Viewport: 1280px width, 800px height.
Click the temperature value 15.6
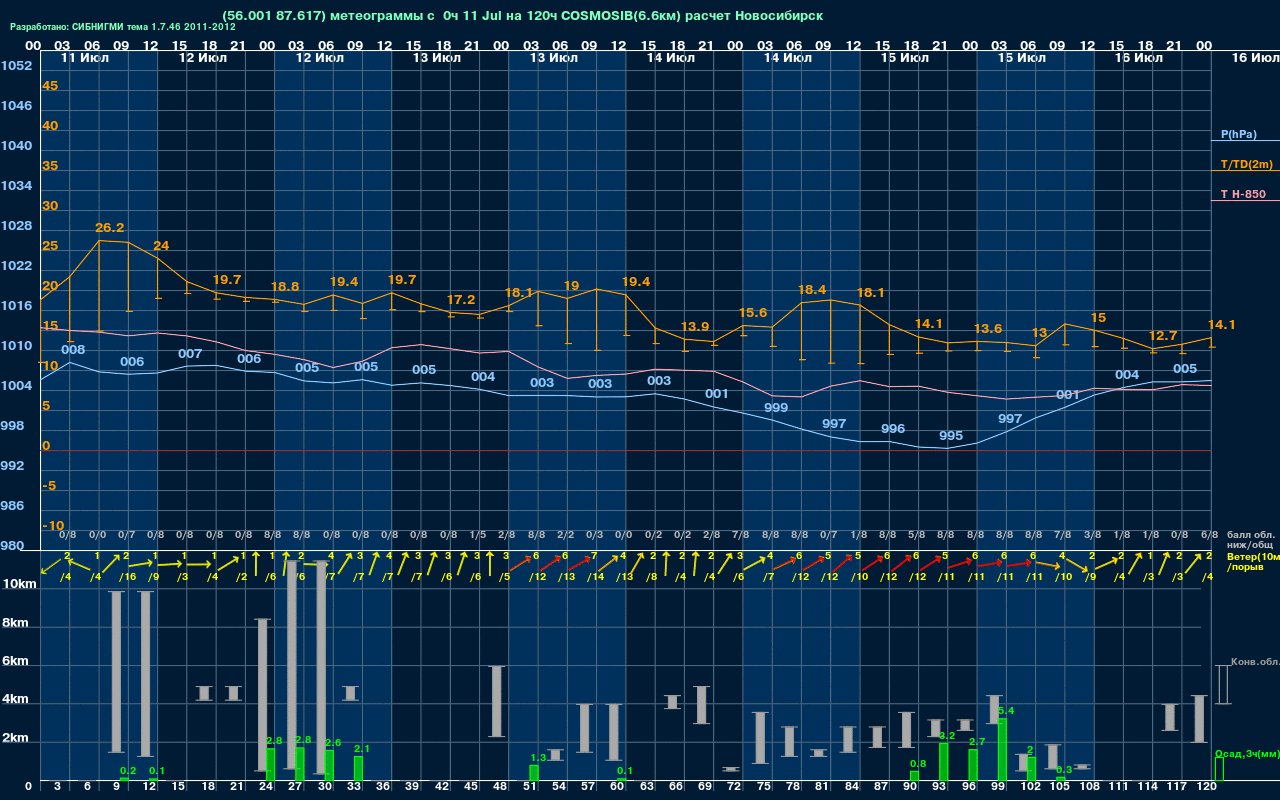753,313
